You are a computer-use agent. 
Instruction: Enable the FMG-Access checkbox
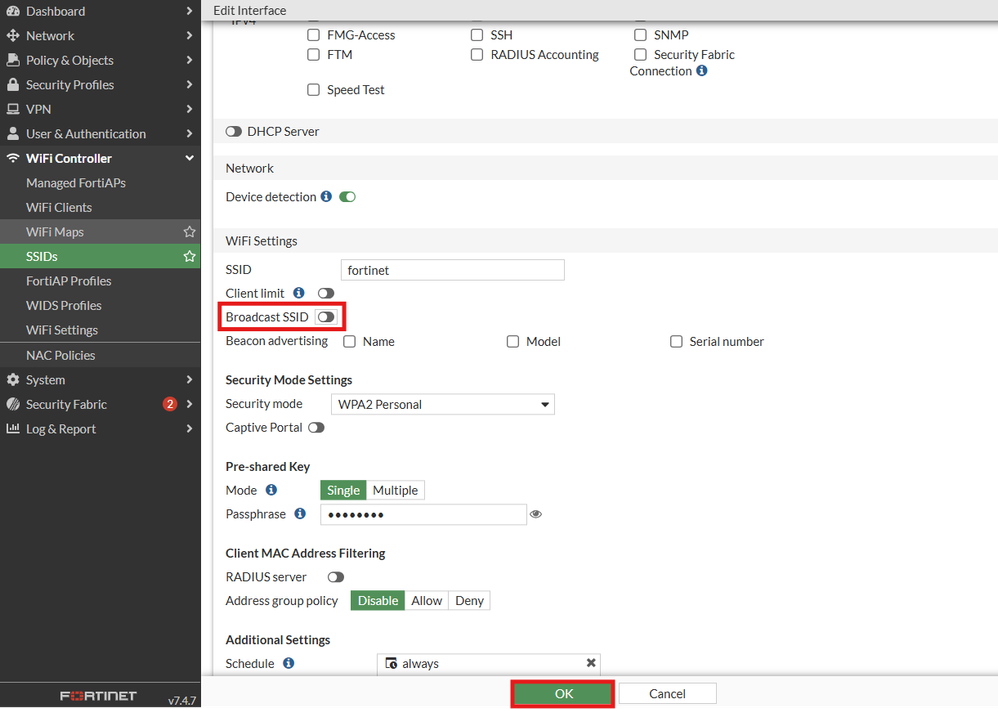313,34
